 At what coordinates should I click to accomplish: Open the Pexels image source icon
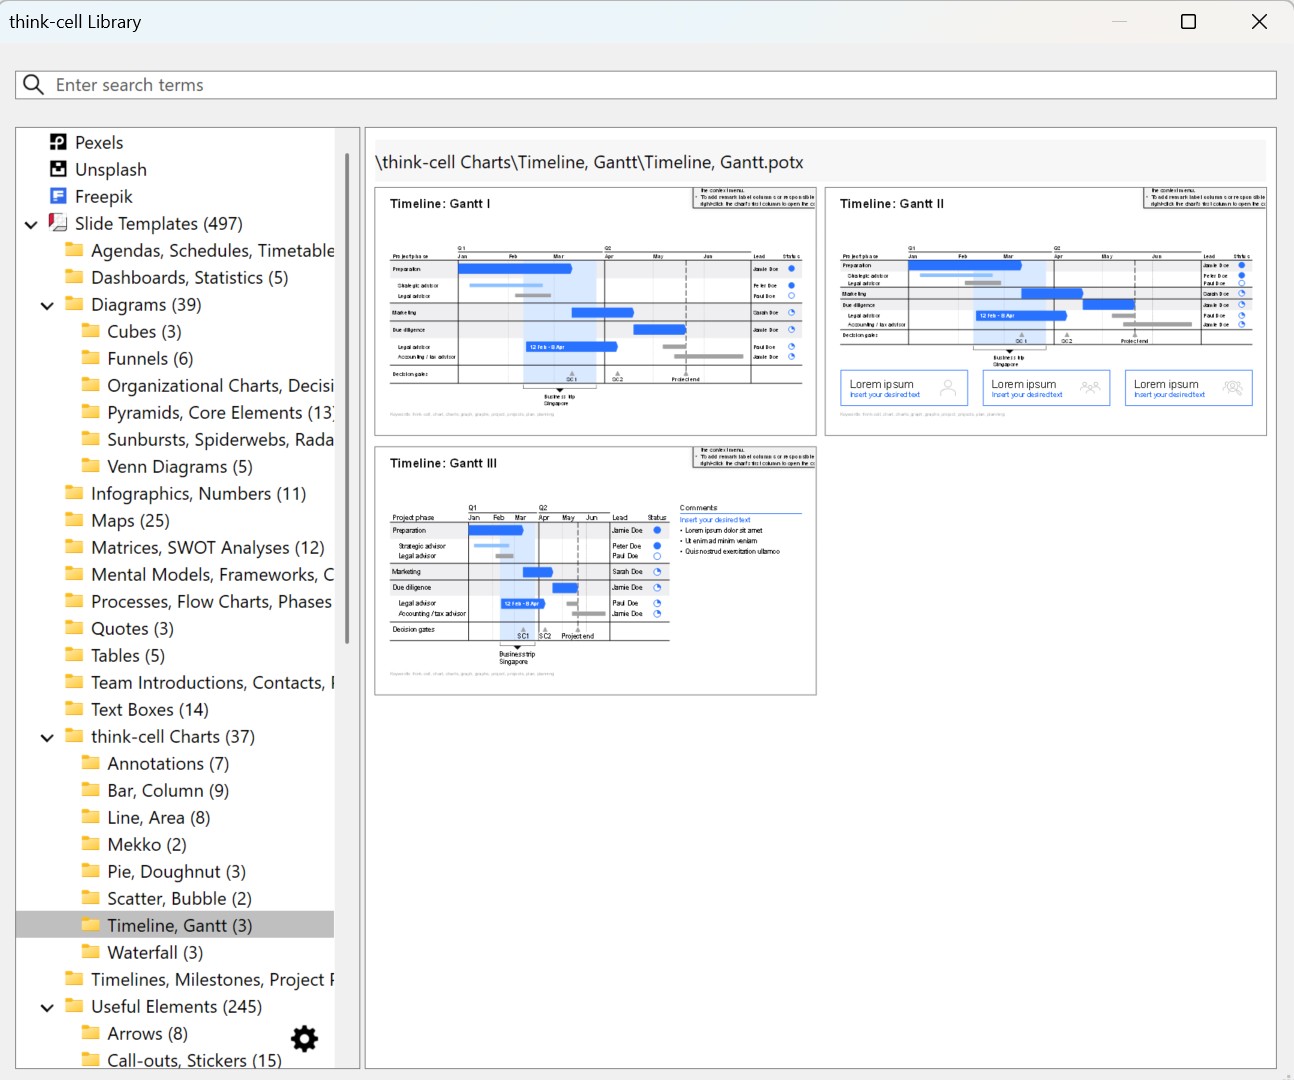pyautogui.click(x=58, y=142)
